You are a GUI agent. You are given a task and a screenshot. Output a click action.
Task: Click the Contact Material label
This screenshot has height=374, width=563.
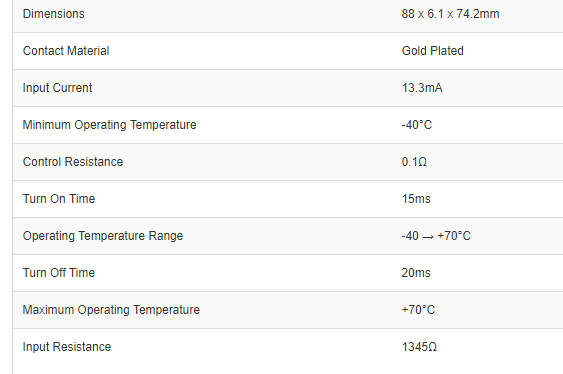[66, 51]
